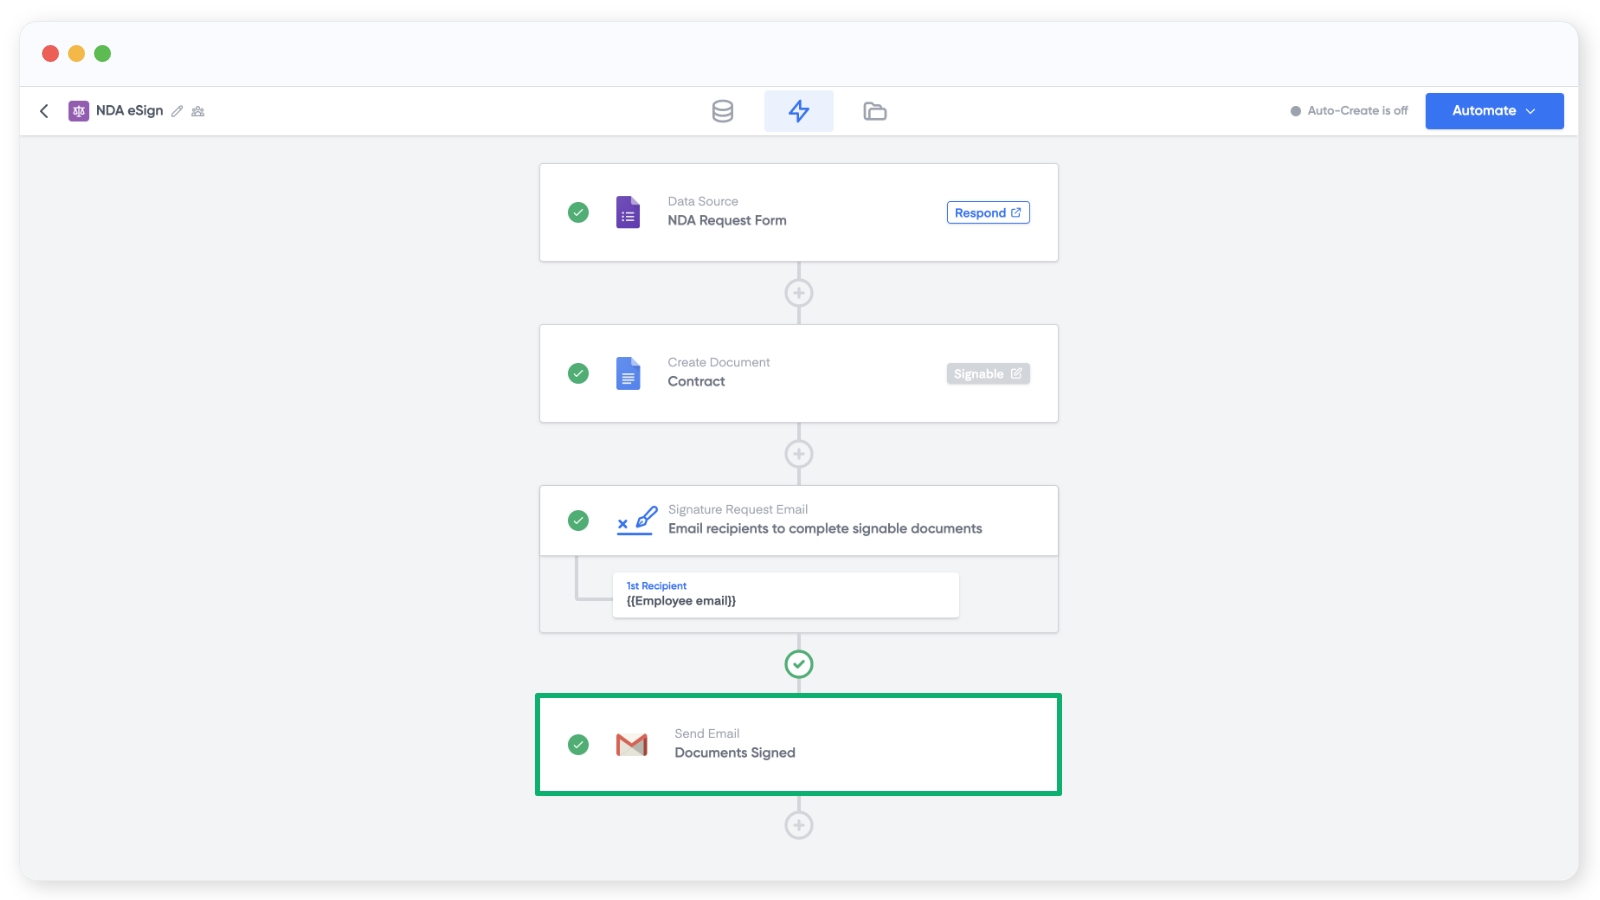Click the back arrow beside NDA eSign

point(44,111)
